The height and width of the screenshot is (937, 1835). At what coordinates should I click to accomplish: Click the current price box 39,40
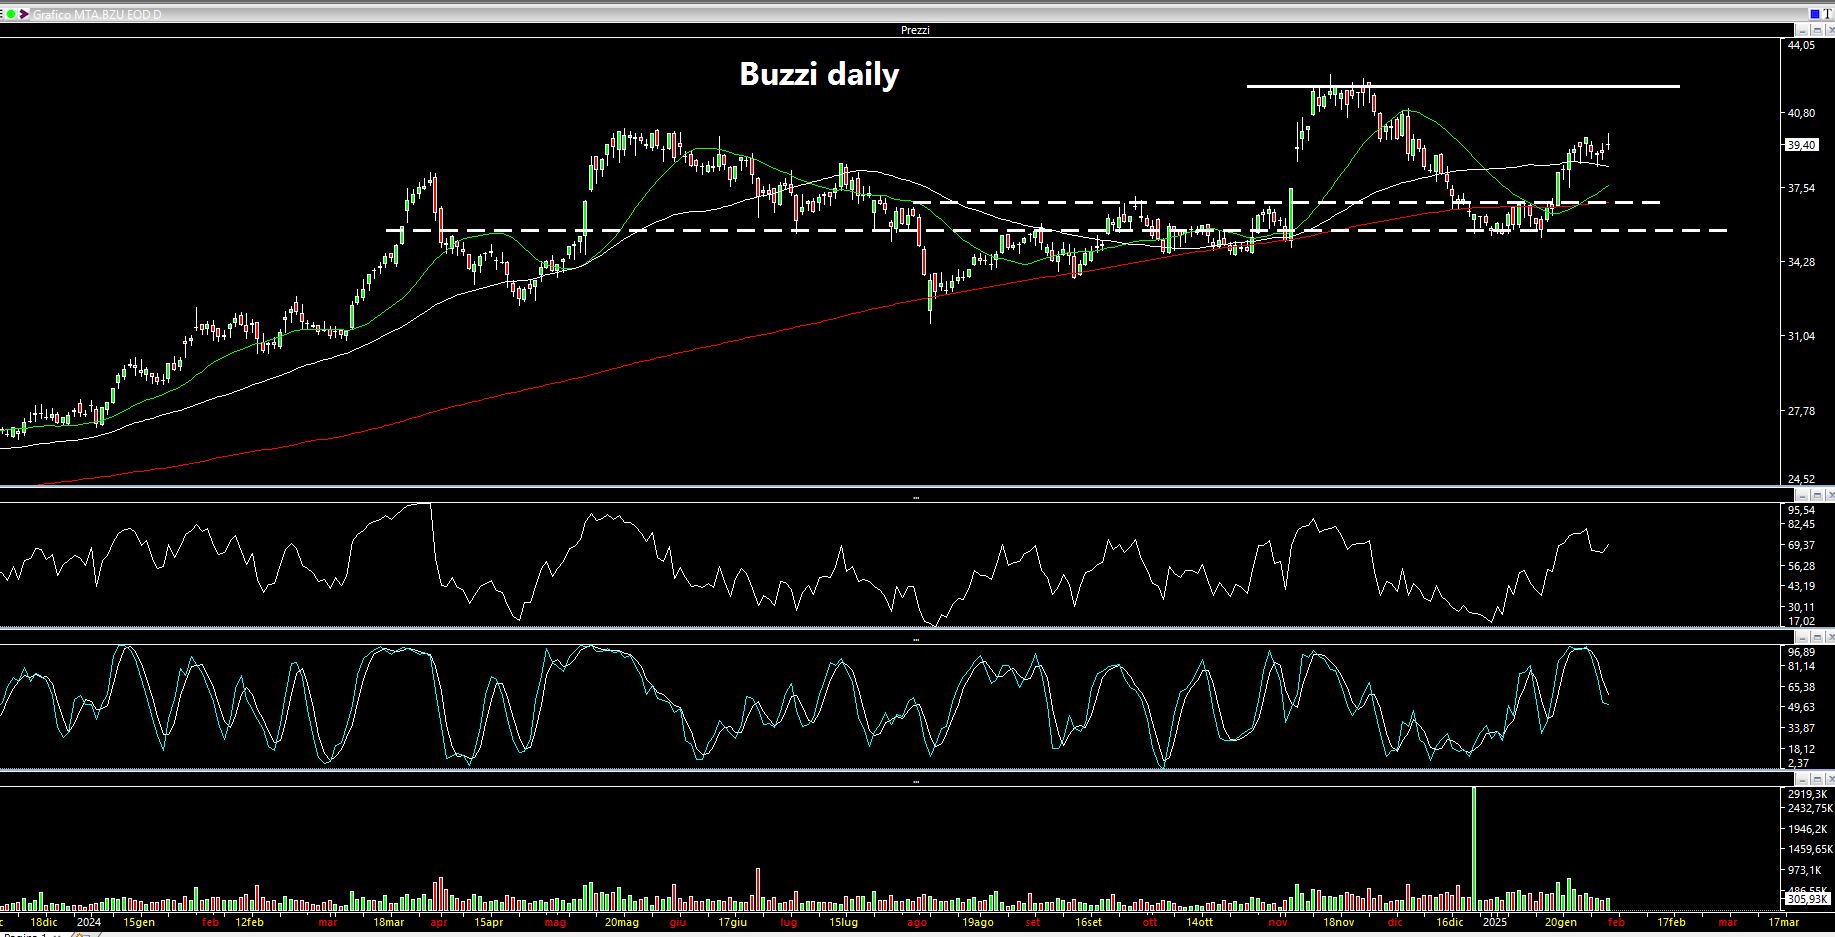click(x=1801, y=145)
